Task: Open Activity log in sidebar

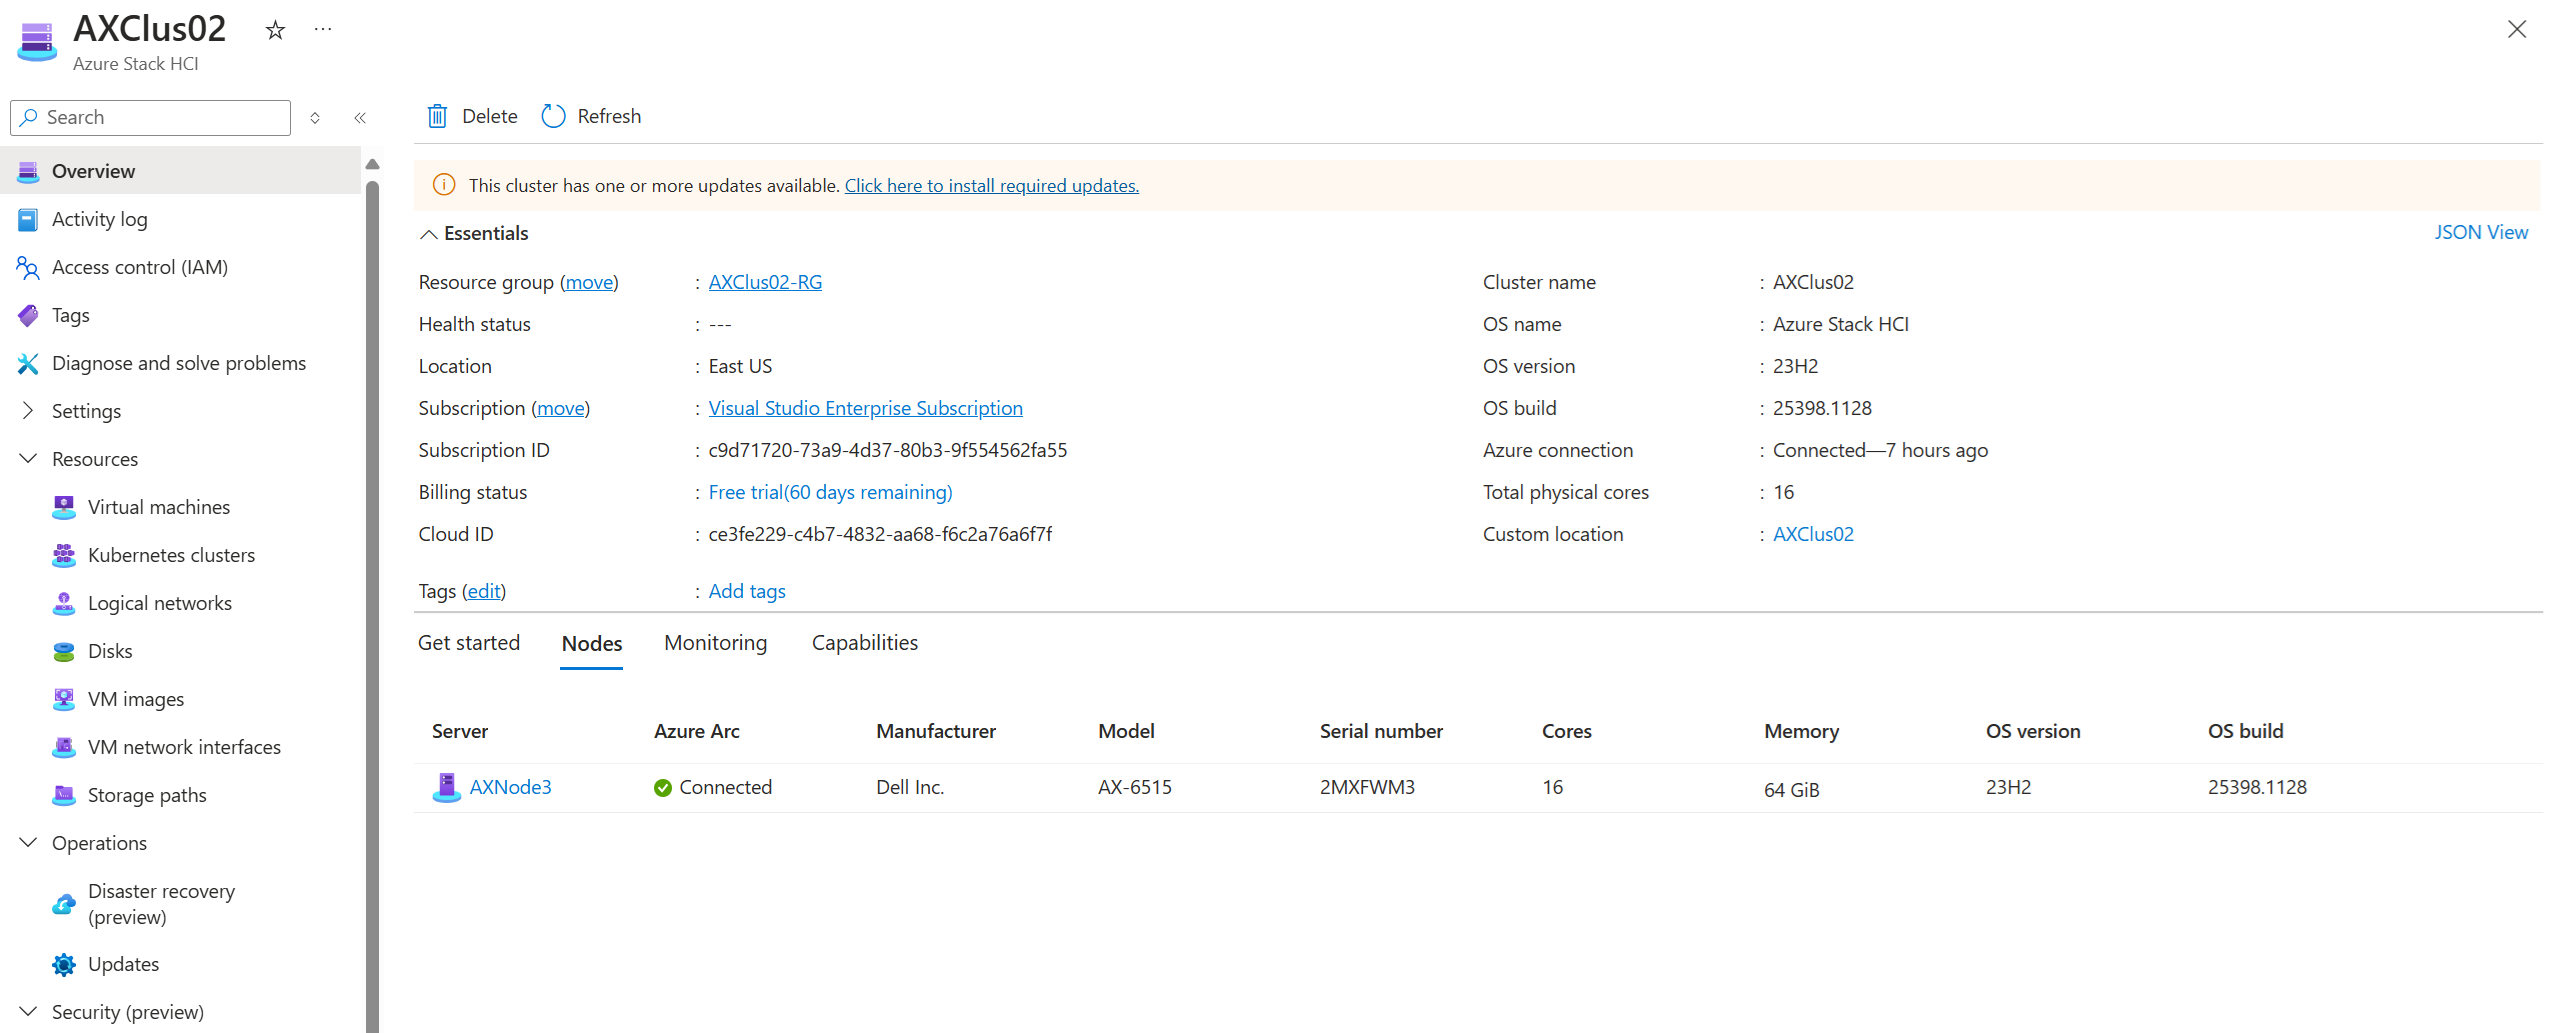Action: click(100, 219)
